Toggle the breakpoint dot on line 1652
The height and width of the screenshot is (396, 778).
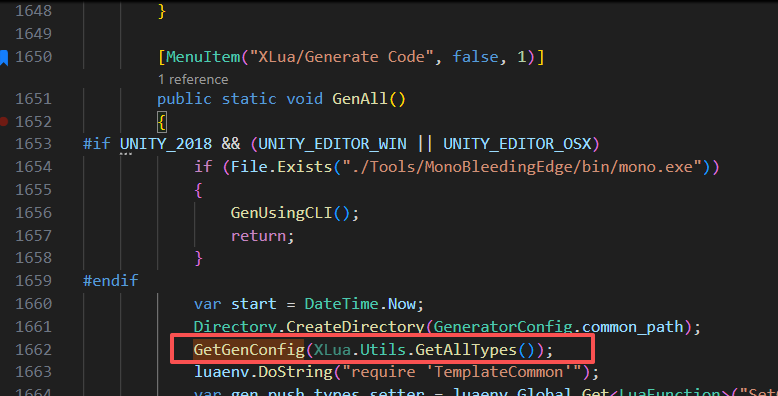click(3, 122)
